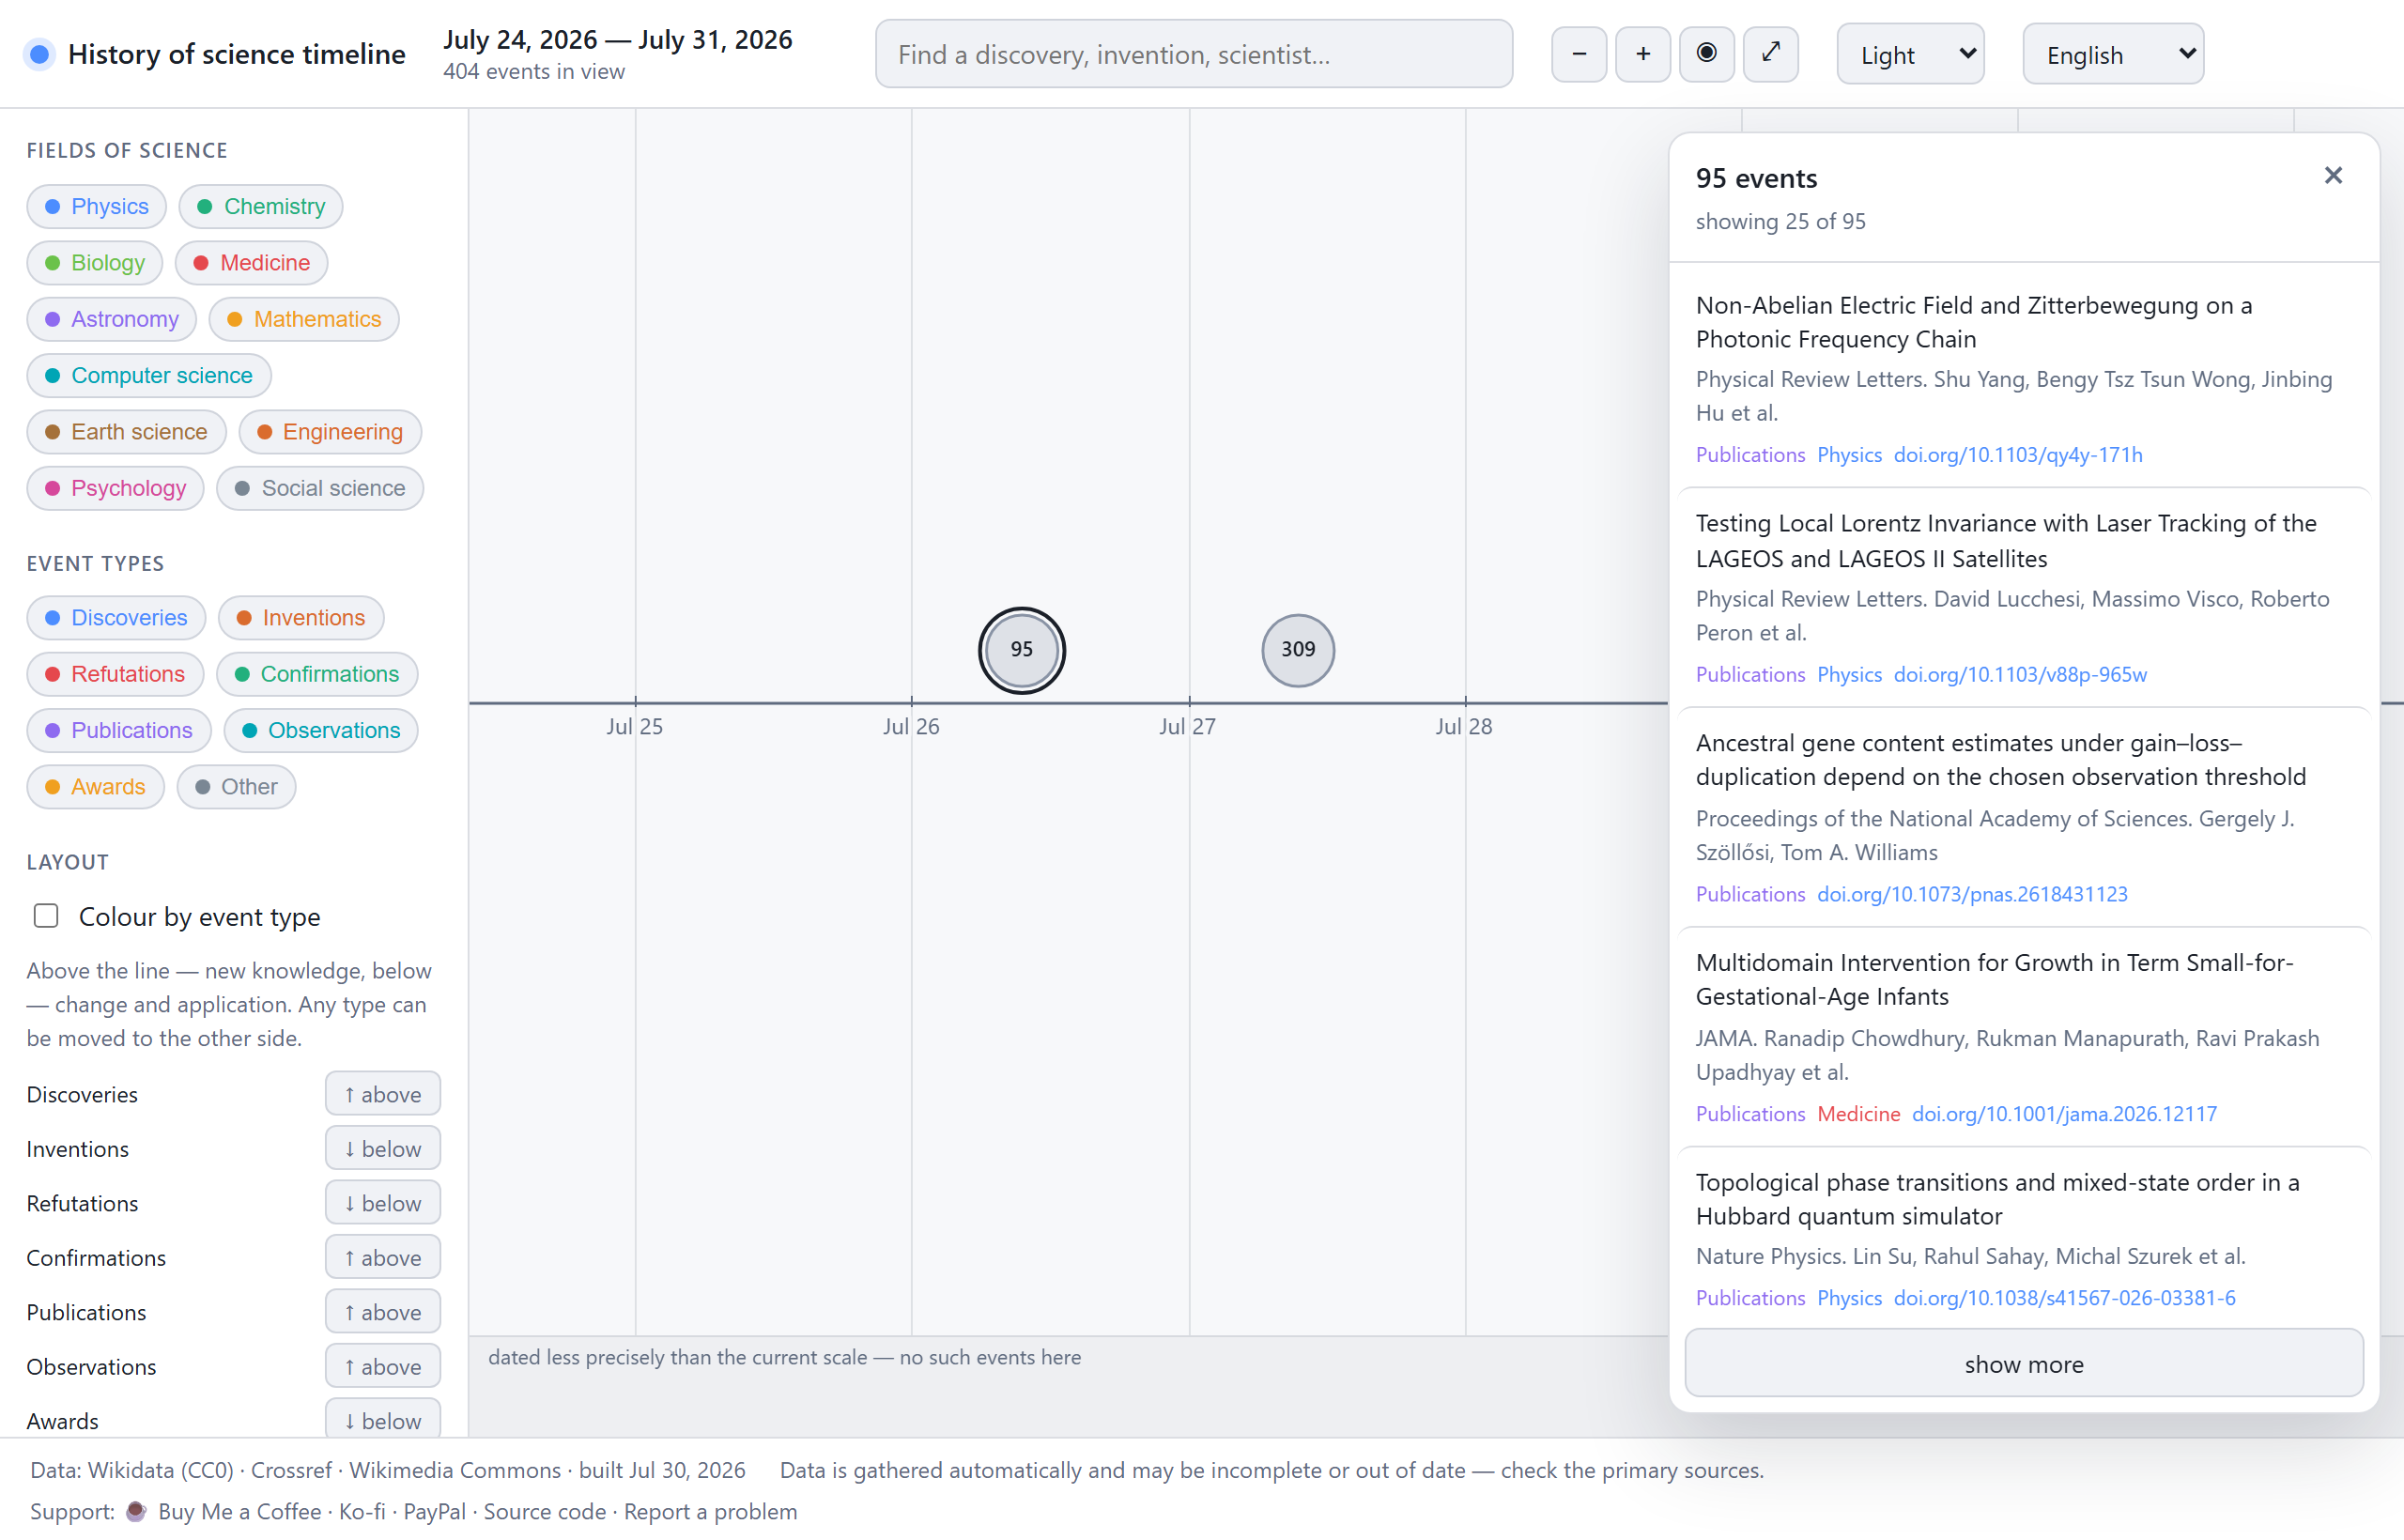The image size is (2404, 1540).
Task: Switch Observations placement from above
Action: click(x=382, y=1366)
